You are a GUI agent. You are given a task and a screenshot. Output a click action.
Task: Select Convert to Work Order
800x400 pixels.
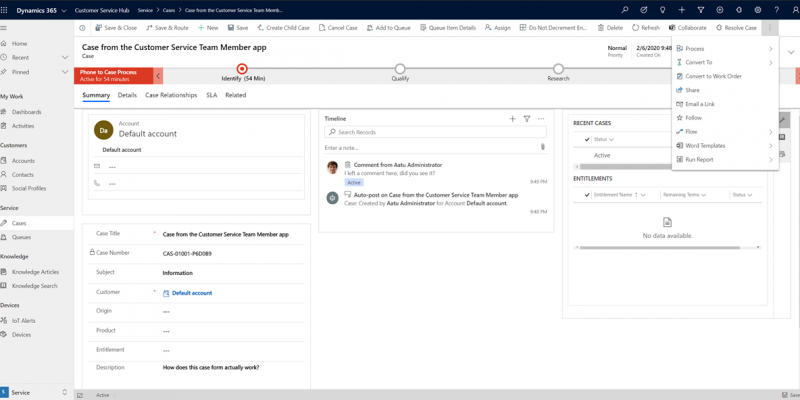[725, 76]
